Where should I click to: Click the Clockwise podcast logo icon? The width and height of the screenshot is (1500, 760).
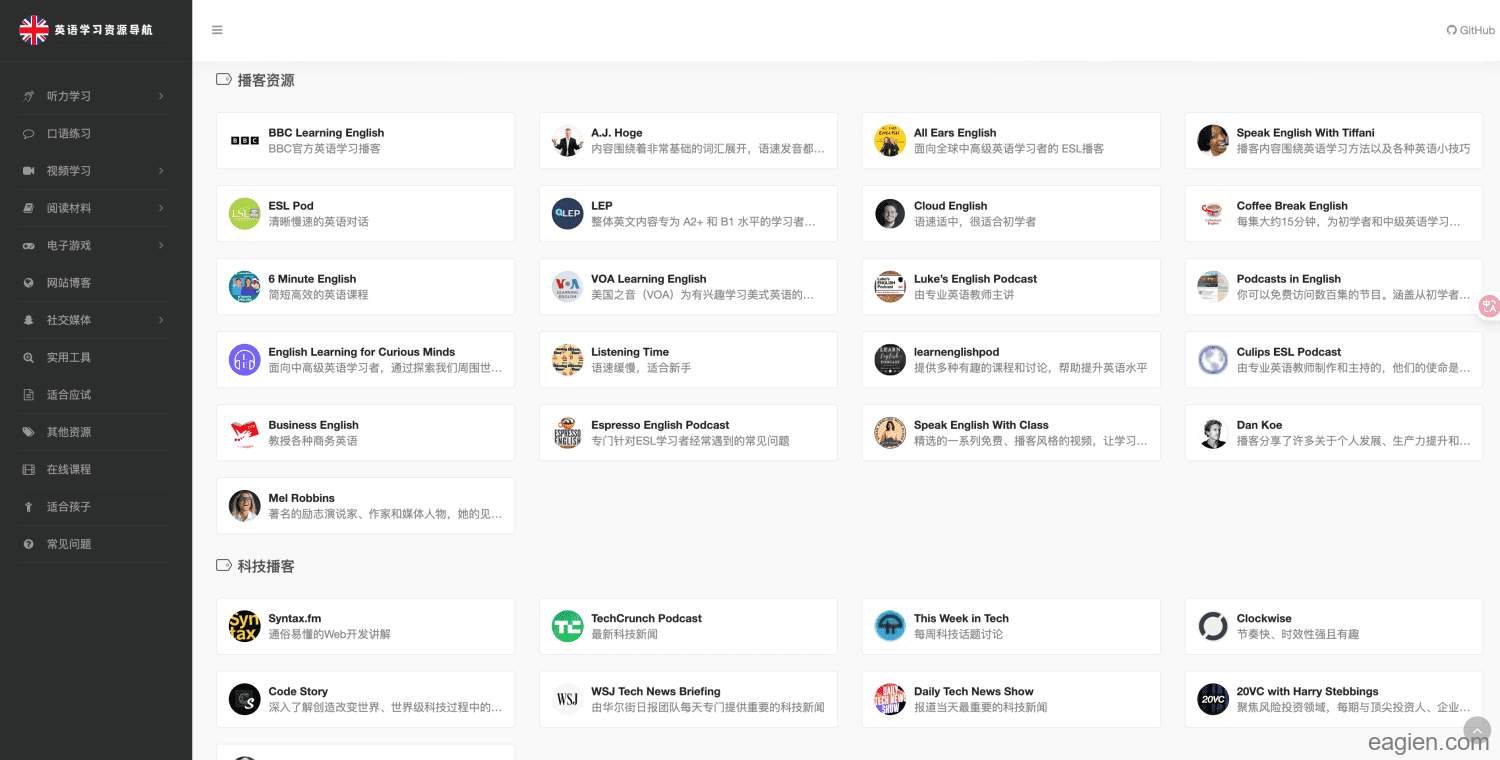(1212, 626)
